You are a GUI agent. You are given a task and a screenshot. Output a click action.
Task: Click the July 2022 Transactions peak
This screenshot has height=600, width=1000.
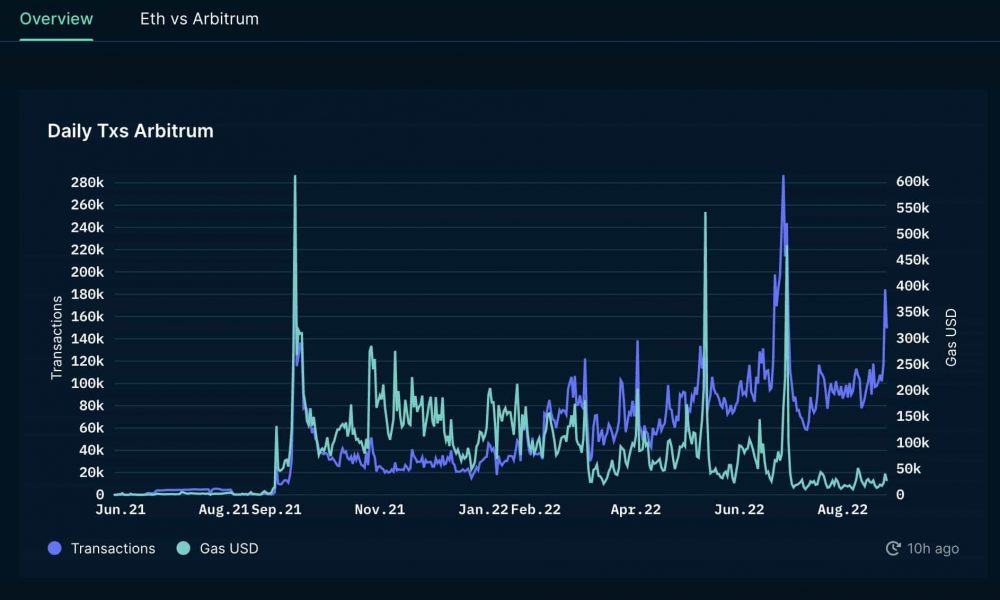(x=783, y=177)
